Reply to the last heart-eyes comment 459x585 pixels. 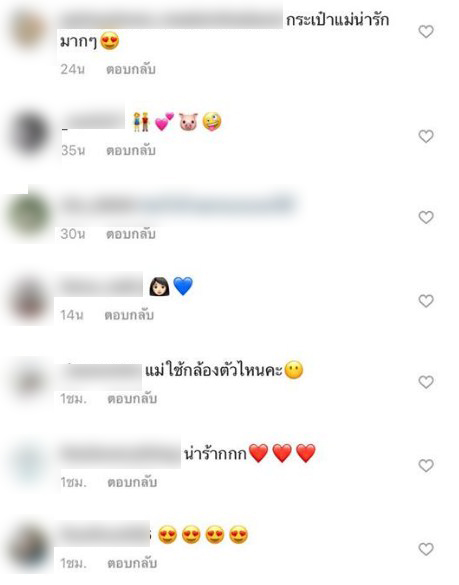coord(132,563)
